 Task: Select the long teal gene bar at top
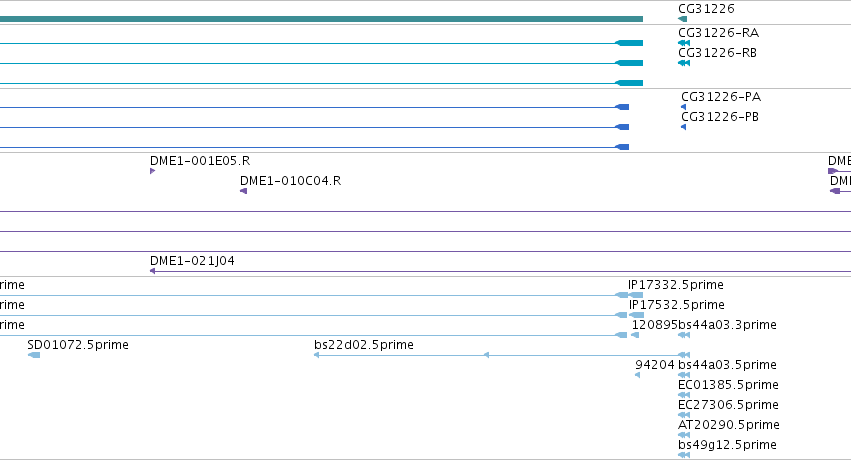pos(321,19)
